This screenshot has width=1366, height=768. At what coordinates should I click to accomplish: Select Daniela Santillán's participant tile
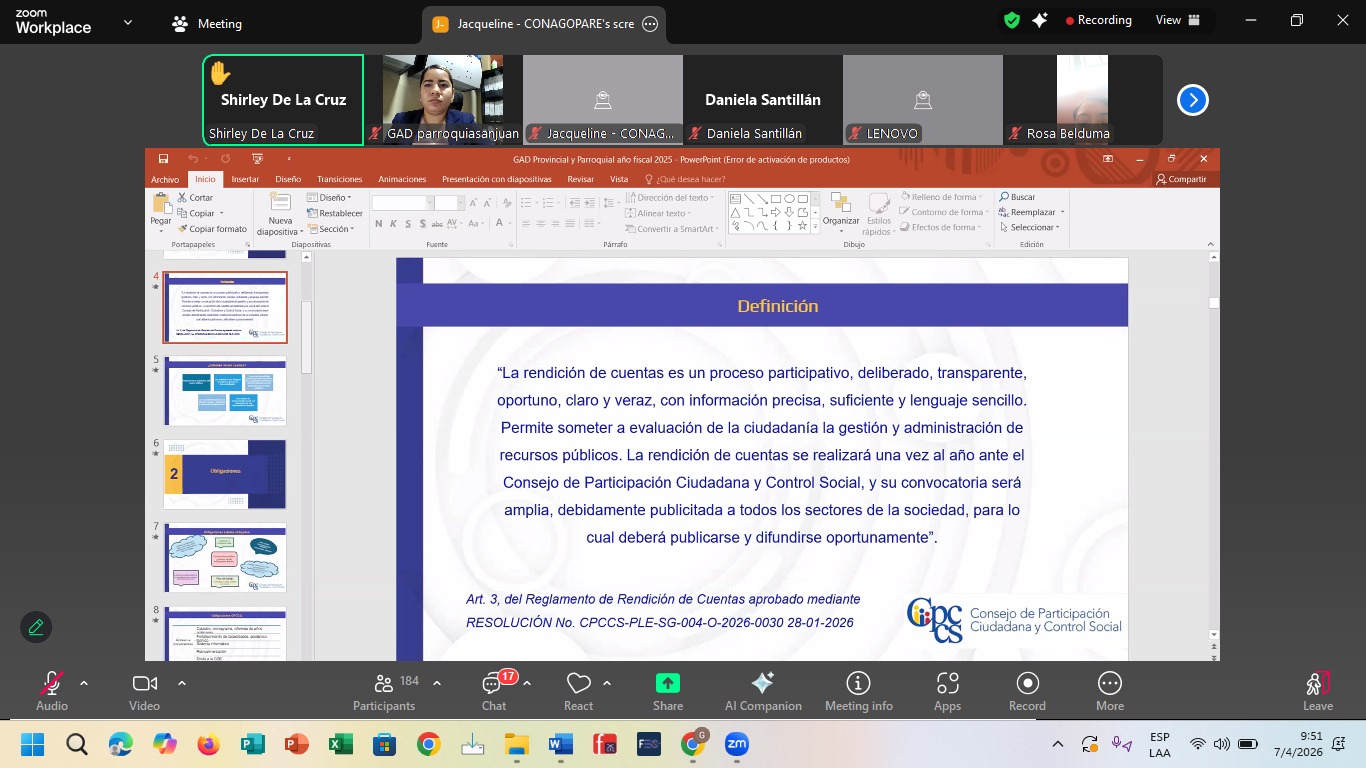[x=763, y=100]
